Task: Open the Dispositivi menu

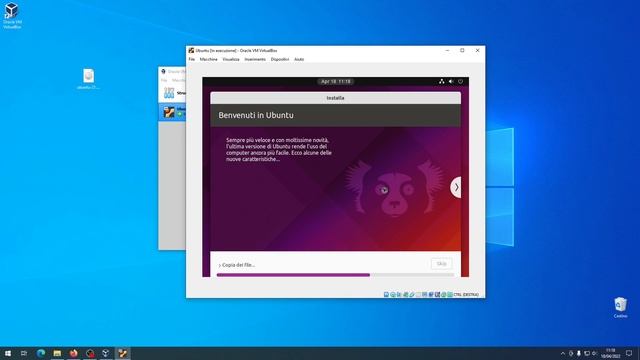Action: point(280,59)
